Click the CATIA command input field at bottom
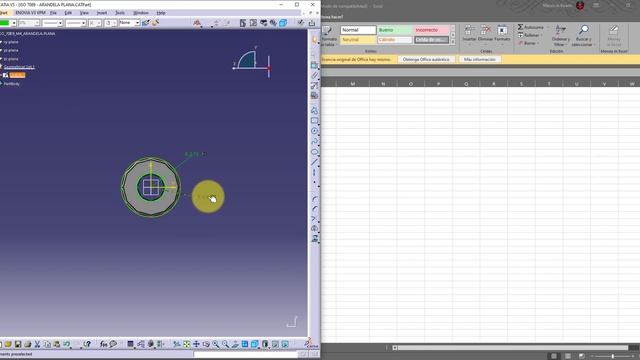640x360 pixels. click(246, 354)
